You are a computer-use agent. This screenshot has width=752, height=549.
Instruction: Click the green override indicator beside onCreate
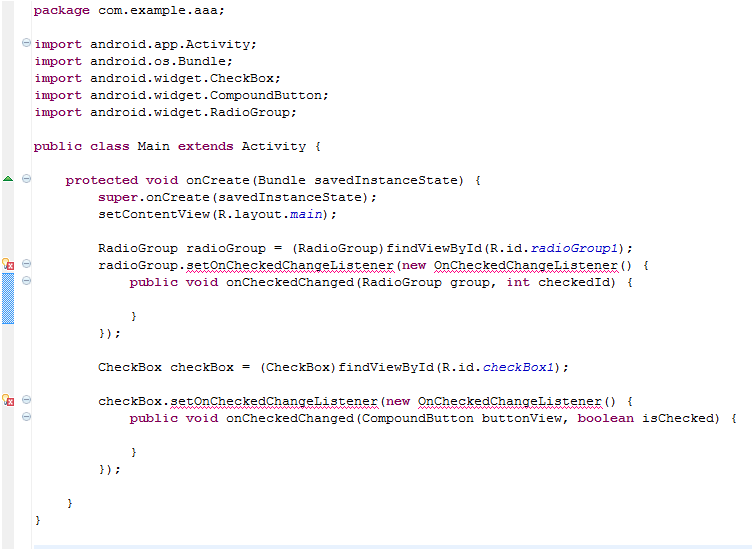pos(8,179)
